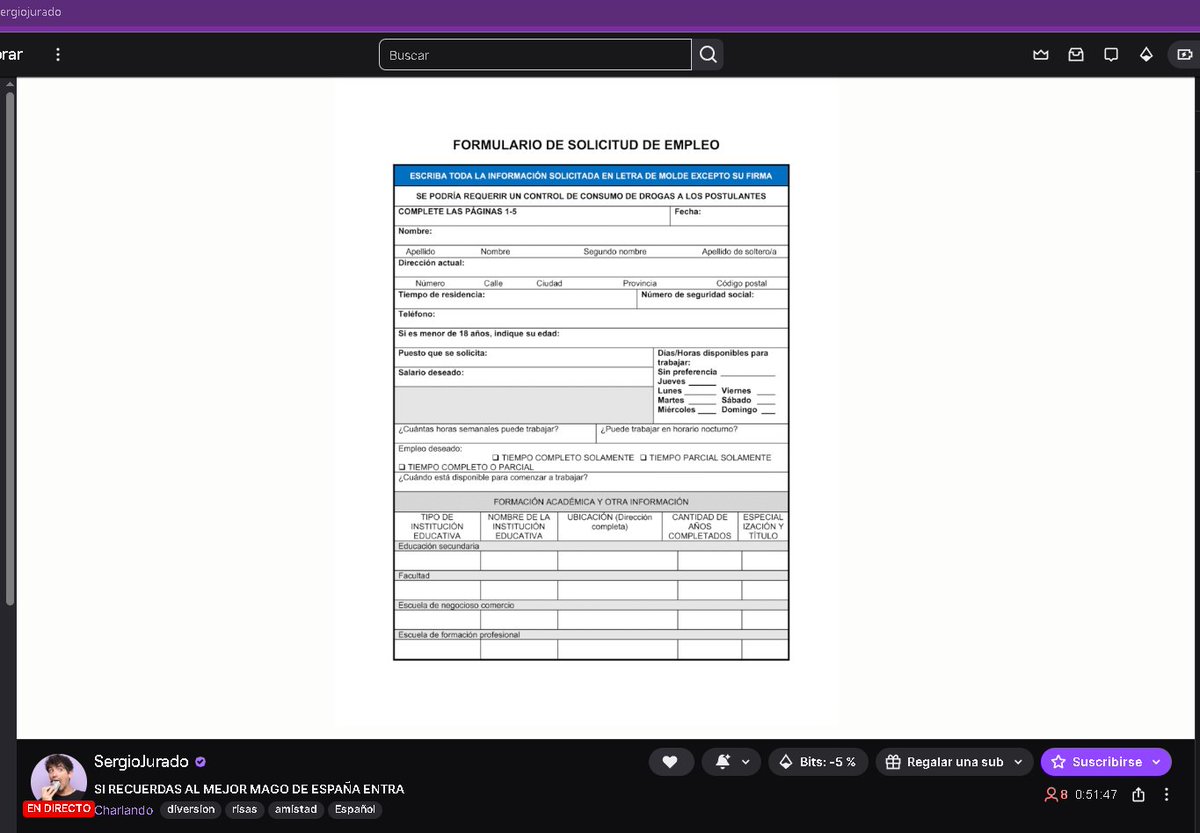This screenshot has height=833, width=1200.
Task: Click the Puesto que se solicita: field
Action: [524, 357]
